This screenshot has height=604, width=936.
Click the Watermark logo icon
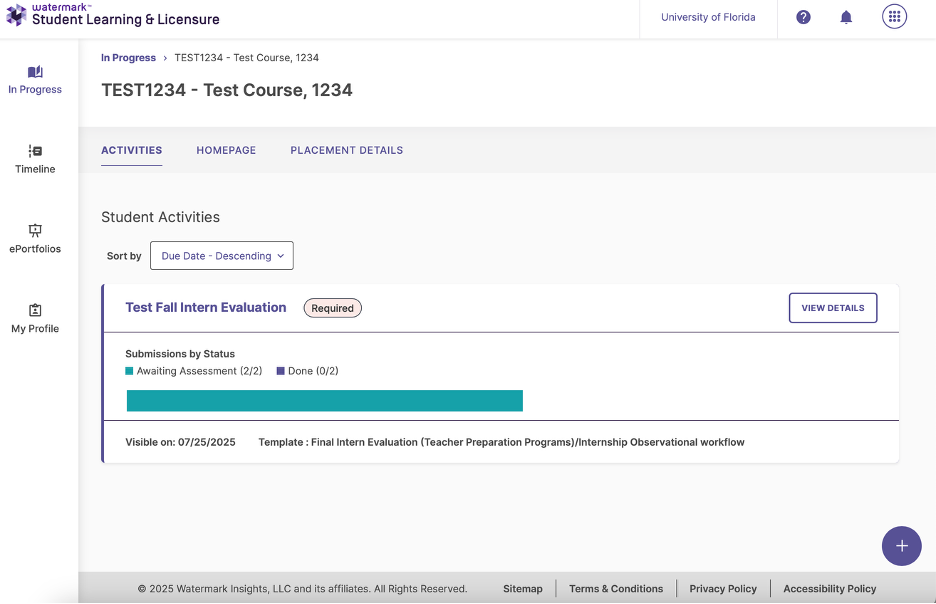[16, 15]
